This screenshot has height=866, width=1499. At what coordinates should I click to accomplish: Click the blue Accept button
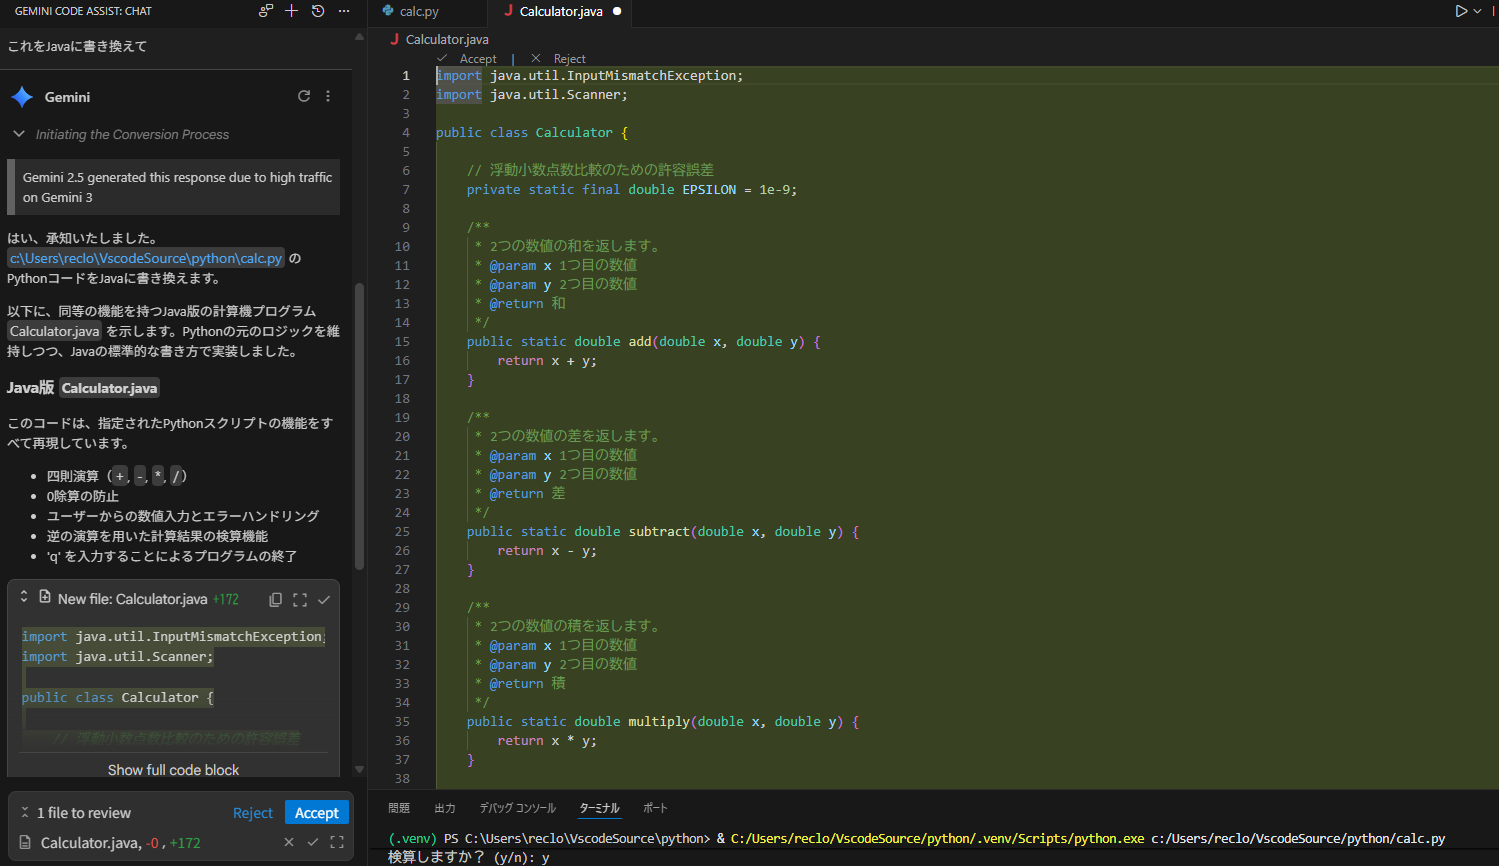tap(316, 813)
